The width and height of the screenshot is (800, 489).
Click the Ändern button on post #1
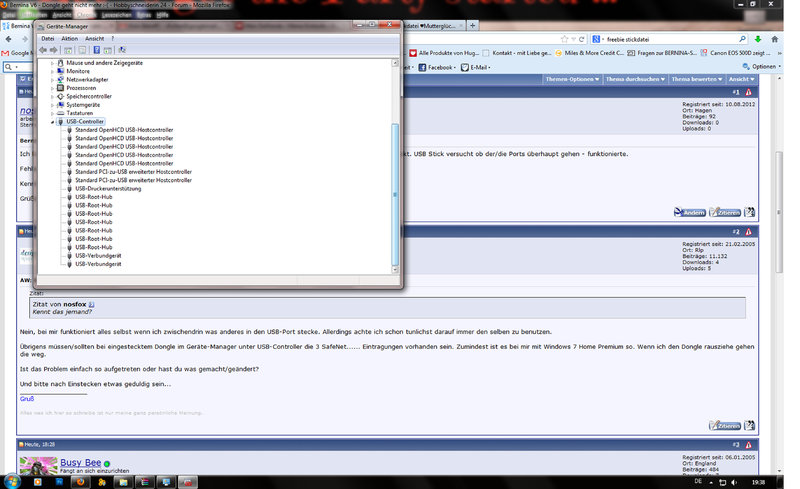pos(690,212)
